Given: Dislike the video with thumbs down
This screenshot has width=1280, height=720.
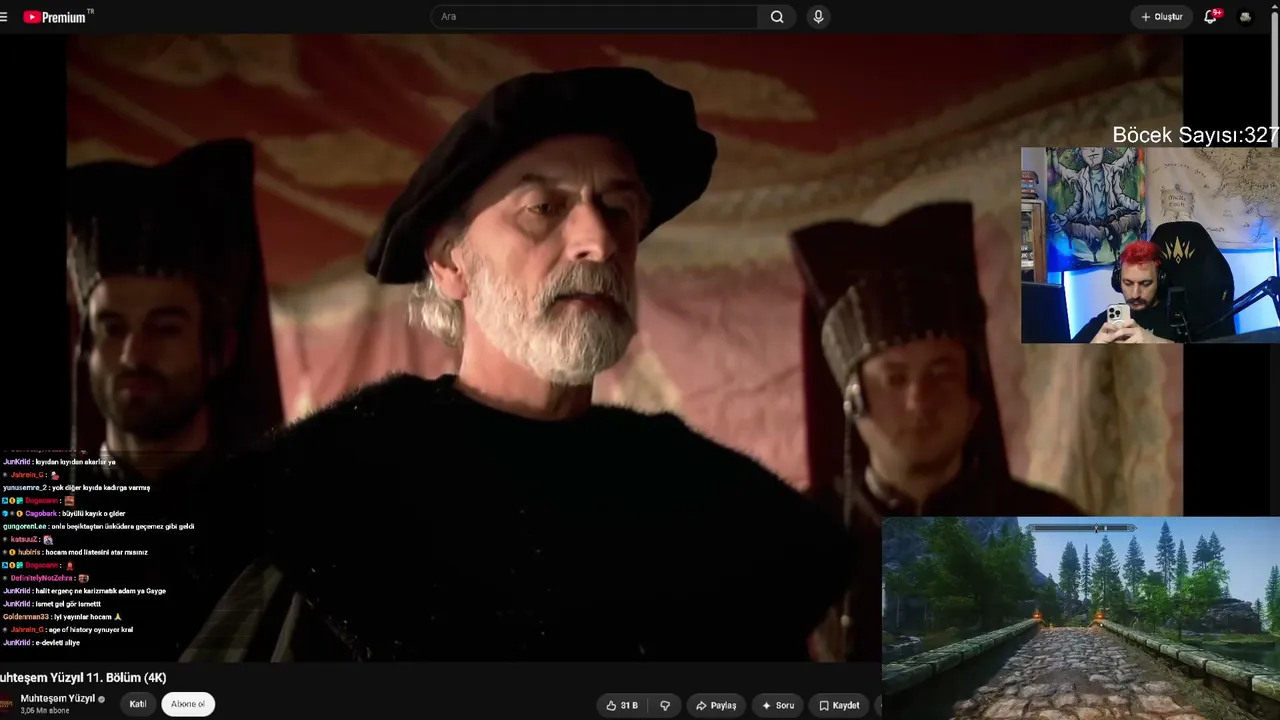Looking at the screenshot, I should click(x=665, y=705).
